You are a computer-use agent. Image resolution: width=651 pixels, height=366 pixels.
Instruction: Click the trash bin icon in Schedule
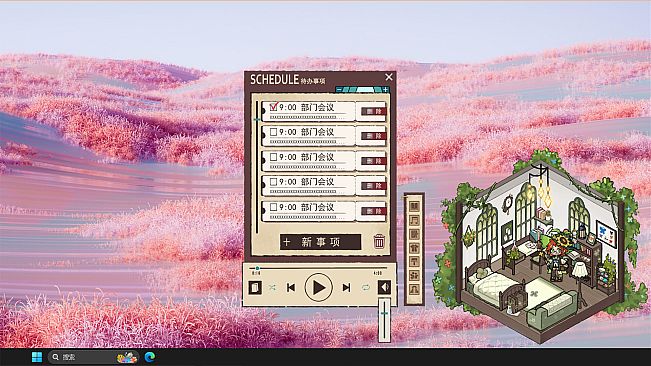pyautogui.click(x=379, y=242)
